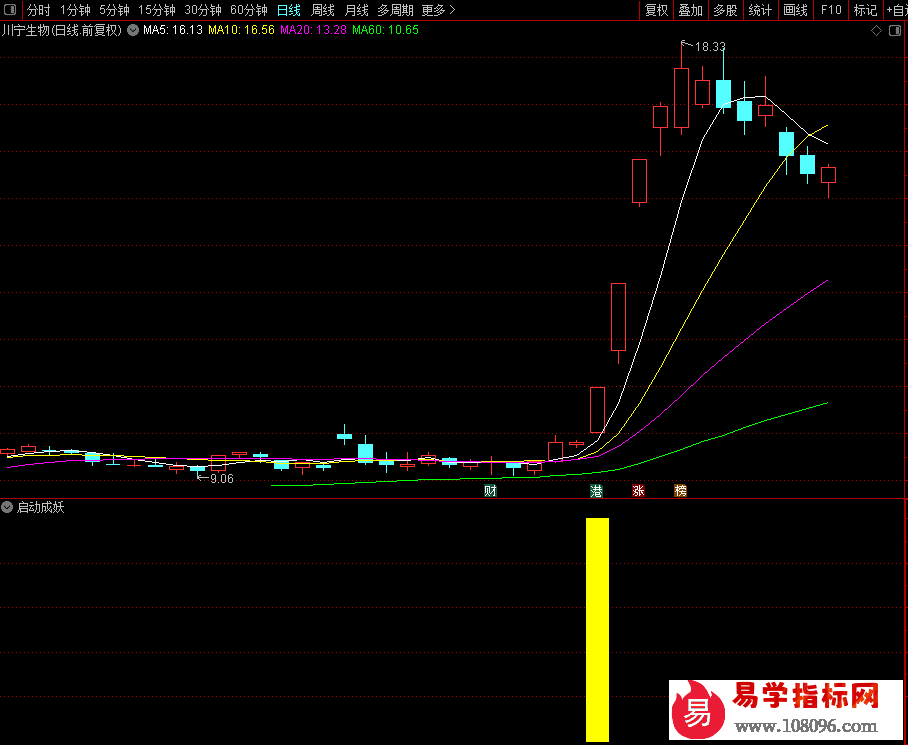Switch to the 60分钟 period tab
Screen dimensions: 908x745
pyautogui.click(x=248, y=10)
